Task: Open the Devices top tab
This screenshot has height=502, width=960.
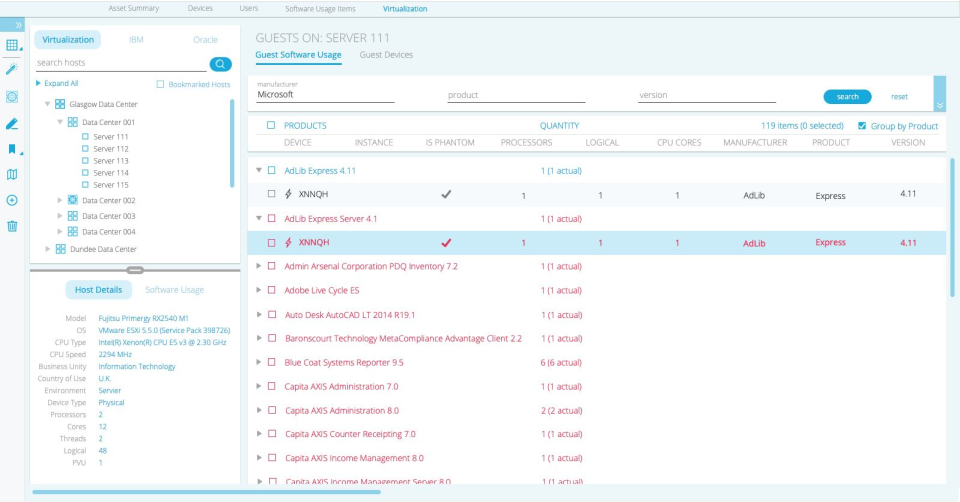Action: click(x=200, y=9)
